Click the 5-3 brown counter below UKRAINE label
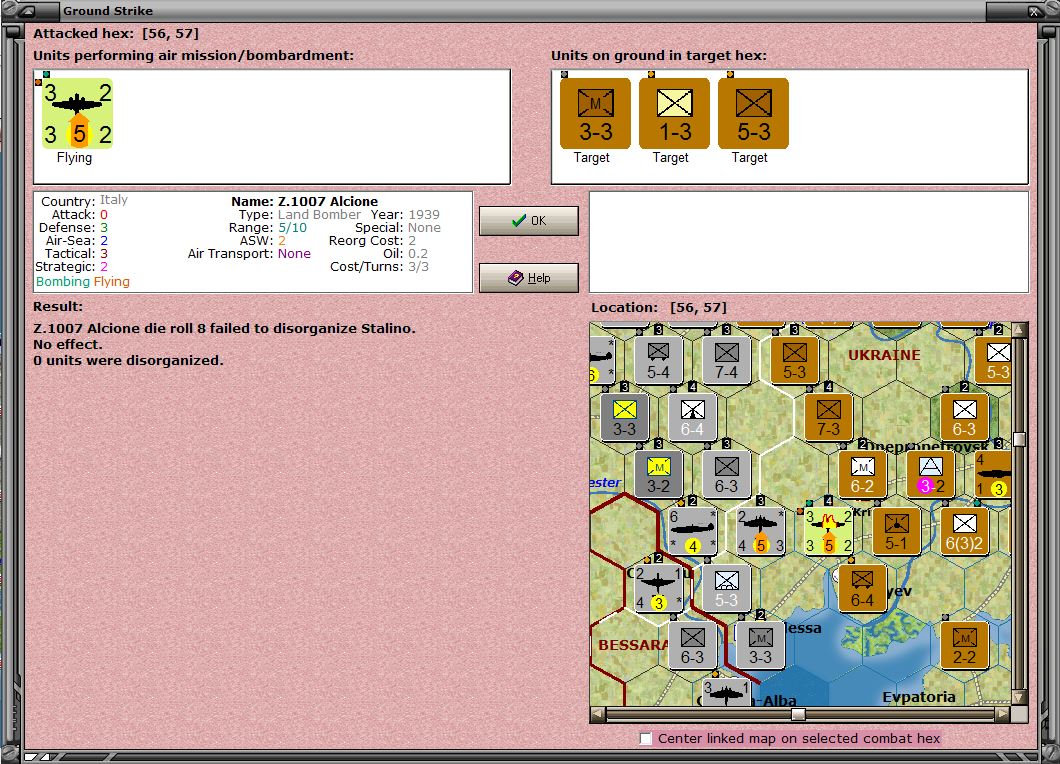The width and height of the screenshot is (1060, 764). click(794, 361)
